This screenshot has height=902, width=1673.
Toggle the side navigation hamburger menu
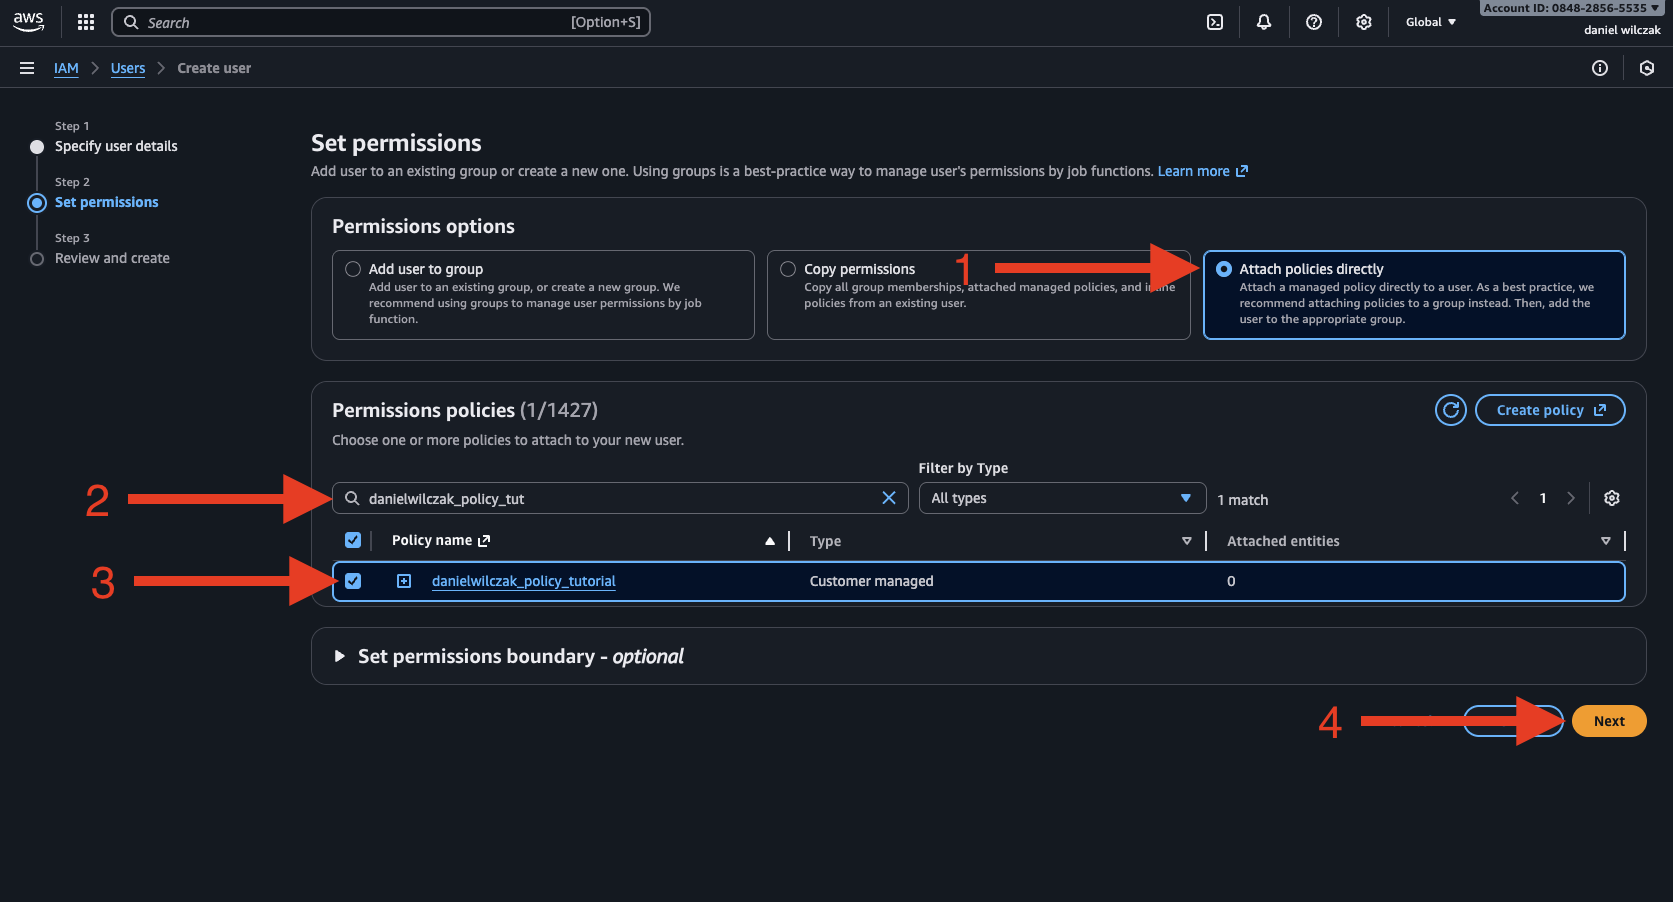tap(27, 68)
